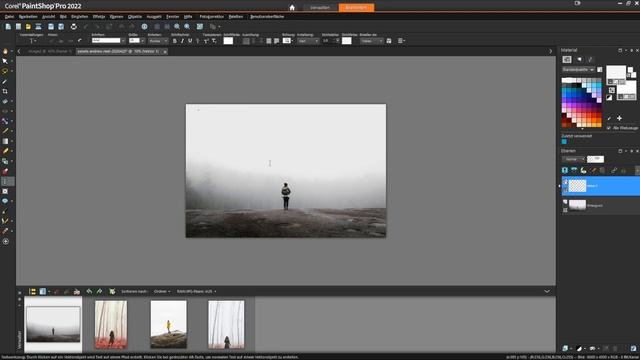The width and height of the screenshot is (640, 360).
Task: Toggle the Alle Werkzeuge checkbox
Action: (x=609, y=128)
